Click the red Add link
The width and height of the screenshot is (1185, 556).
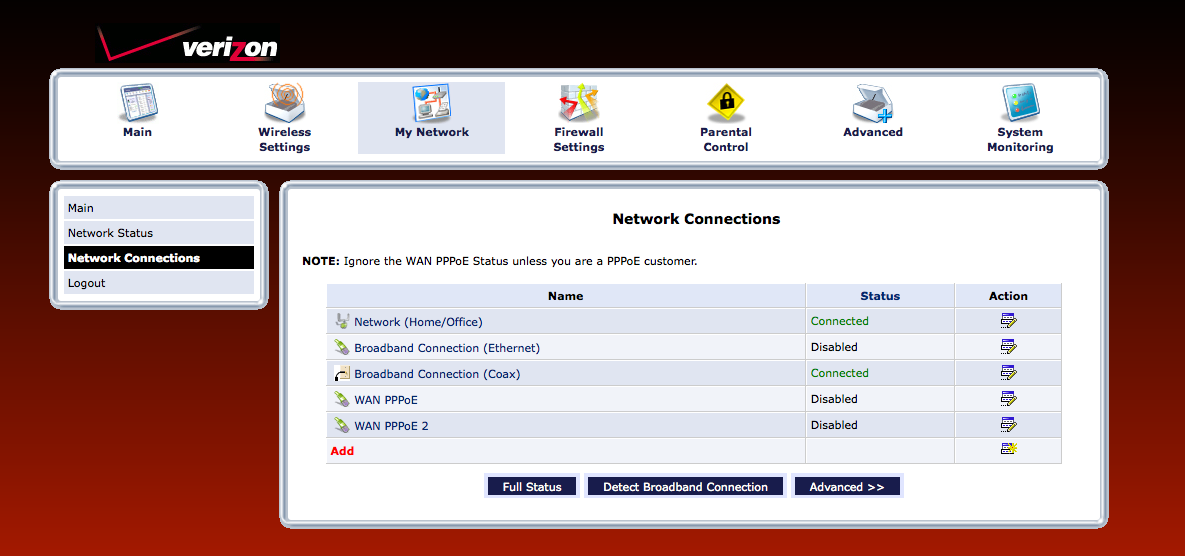tap(342, 451)
